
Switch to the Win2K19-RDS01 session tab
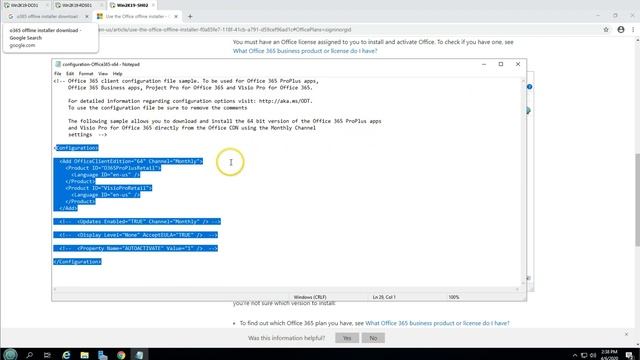click(78, 5)
